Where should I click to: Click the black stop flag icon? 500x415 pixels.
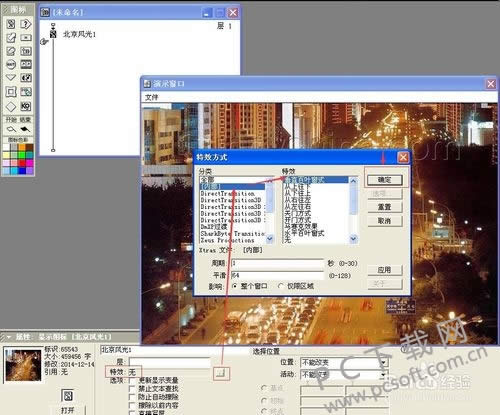tap(25, 129)
